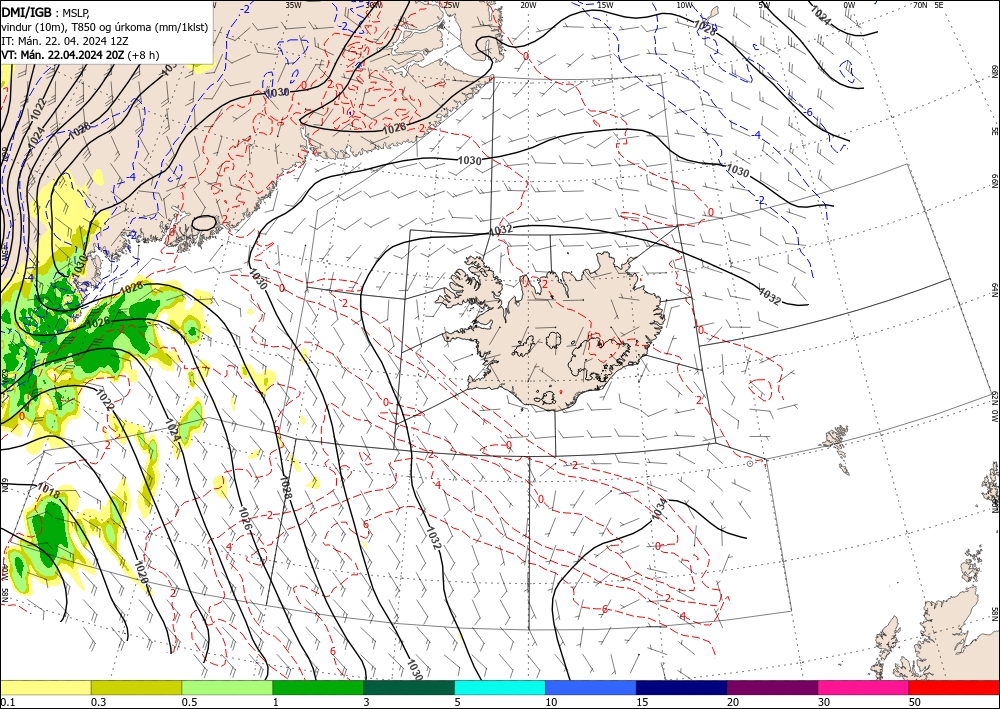Click the 'VT: Mán. 22.04.2024 20Z (+8 h)' line
This screenshot has width=1000, height=709.
pyautogui.click(x=80, y=55)
